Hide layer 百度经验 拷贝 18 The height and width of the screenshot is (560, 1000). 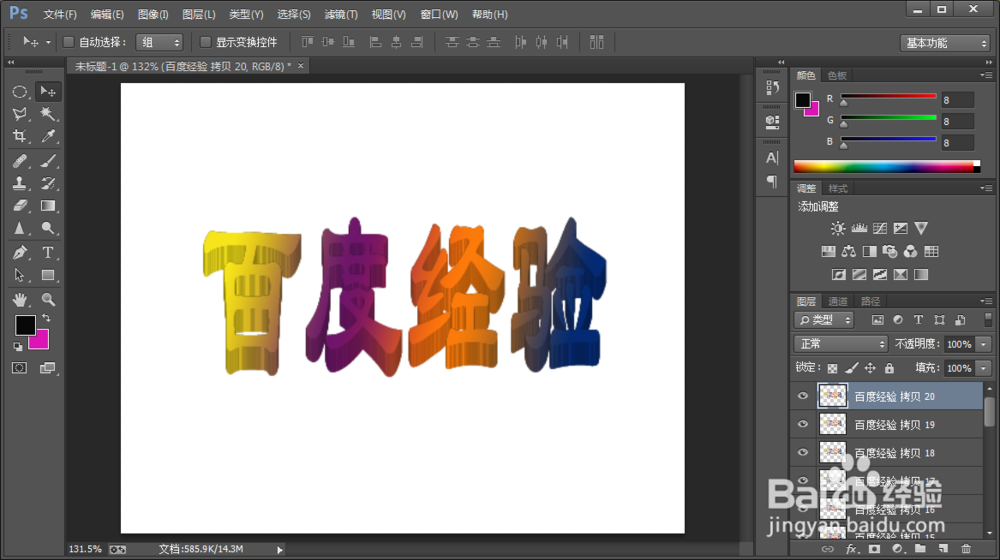coord(803,452)
